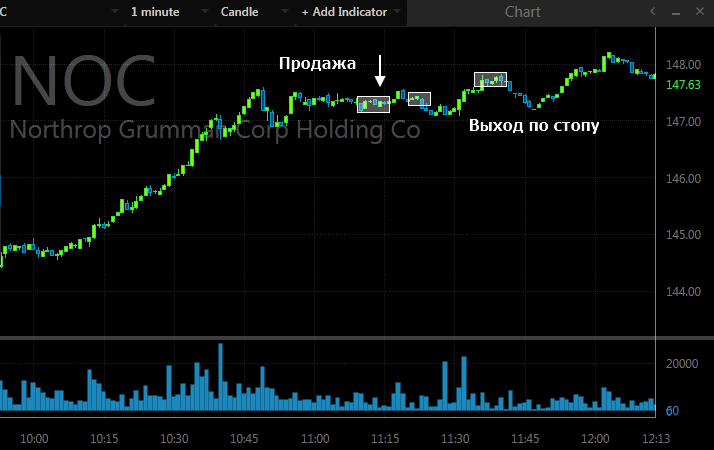714x450 pixels.
Task: Minimize the Chart window
Action: tap(676, 13)
